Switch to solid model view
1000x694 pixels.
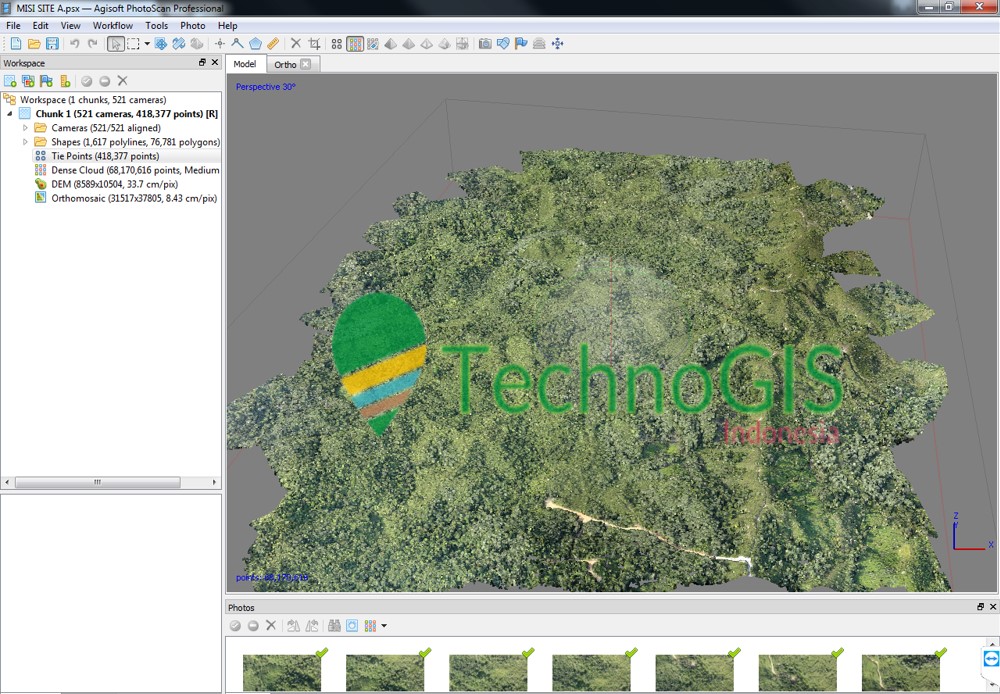409,43
